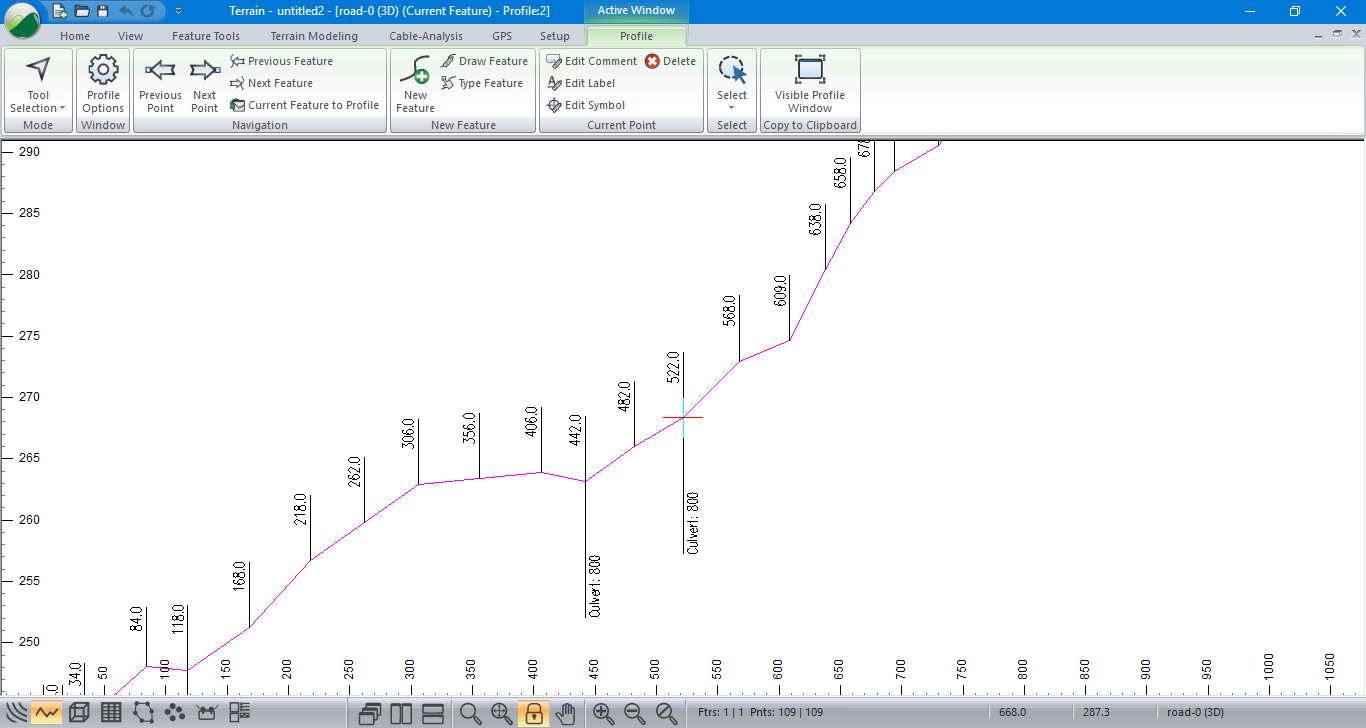The height and width of the screenshot is (728, 1366).
Task: Toggle the padlock lock button
Action: (x=534, y=714)
